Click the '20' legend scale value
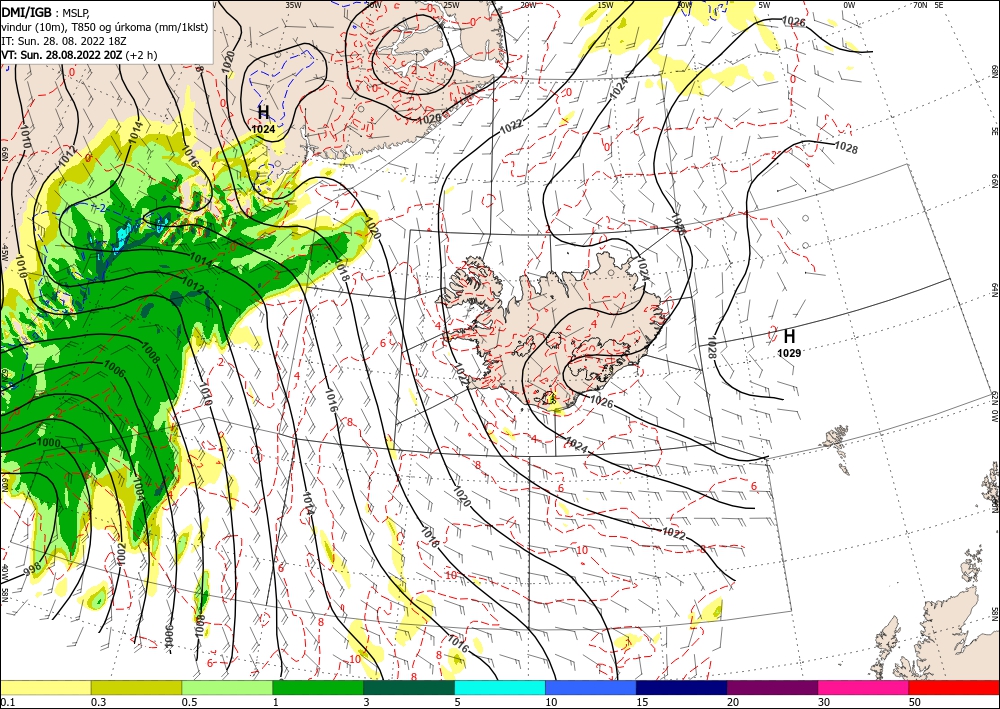Image resolution: width=1000 pixels, height=709 pixels. click(x=733, y=702)
